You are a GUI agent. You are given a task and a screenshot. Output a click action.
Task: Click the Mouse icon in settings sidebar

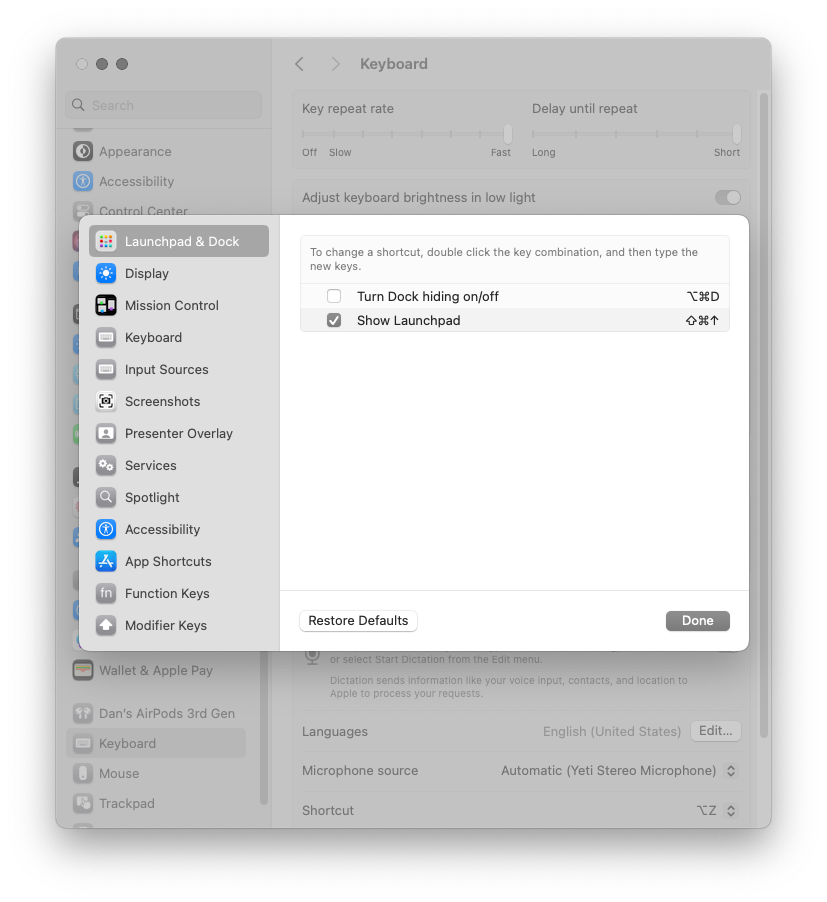click(83, 773)
